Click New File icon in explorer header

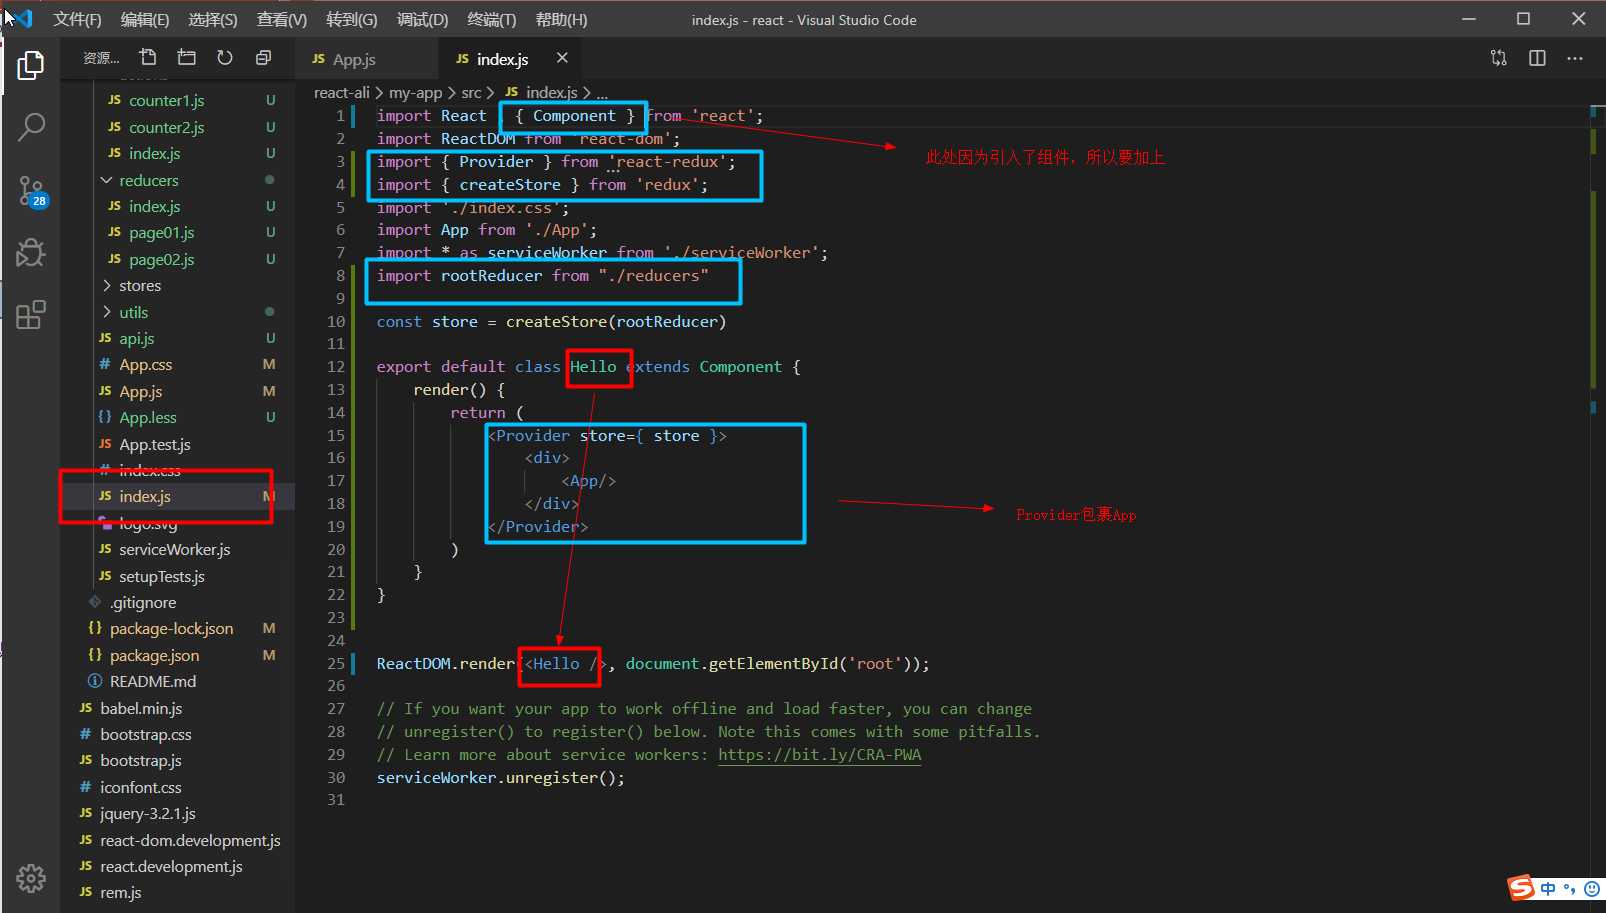coord(148,57)
